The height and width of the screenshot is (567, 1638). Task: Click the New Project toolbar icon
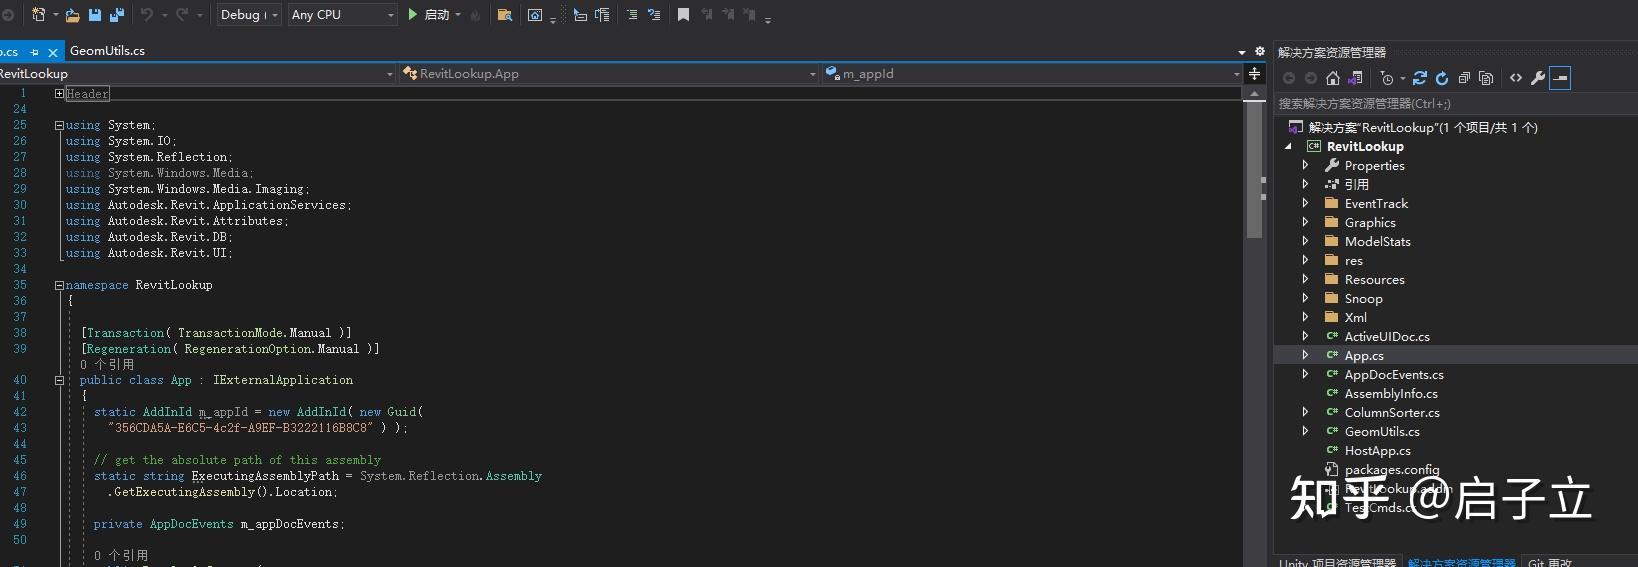38,15
